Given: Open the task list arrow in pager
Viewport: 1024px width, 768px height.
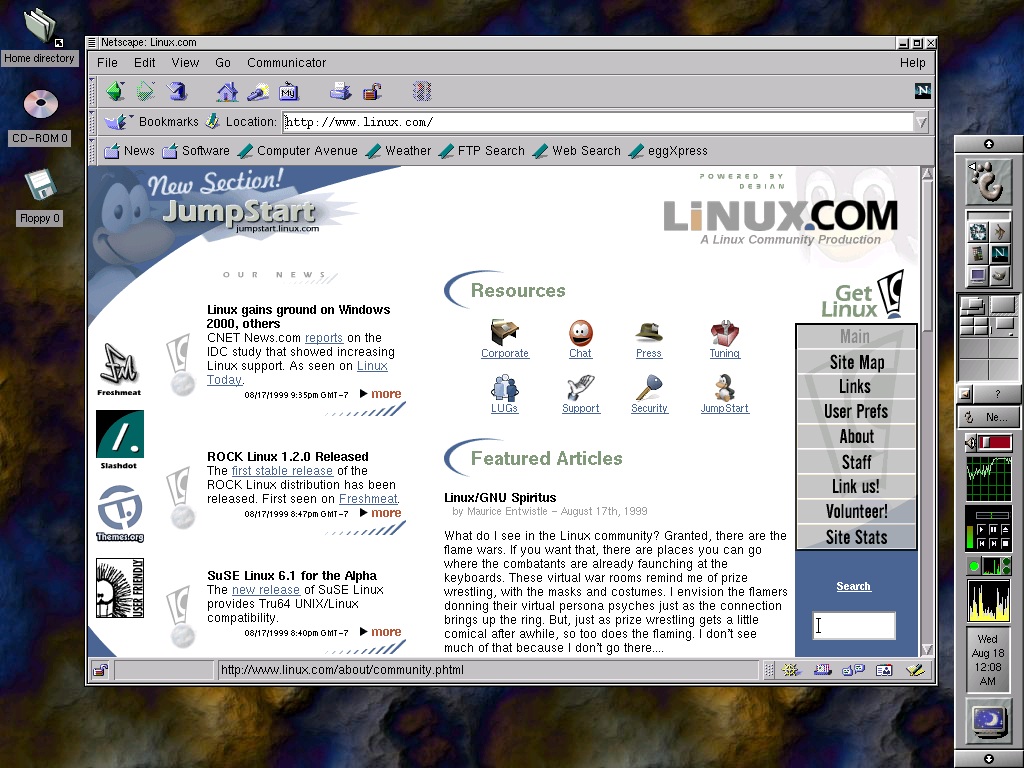Looking at the screenshot, I should point(965,393).
